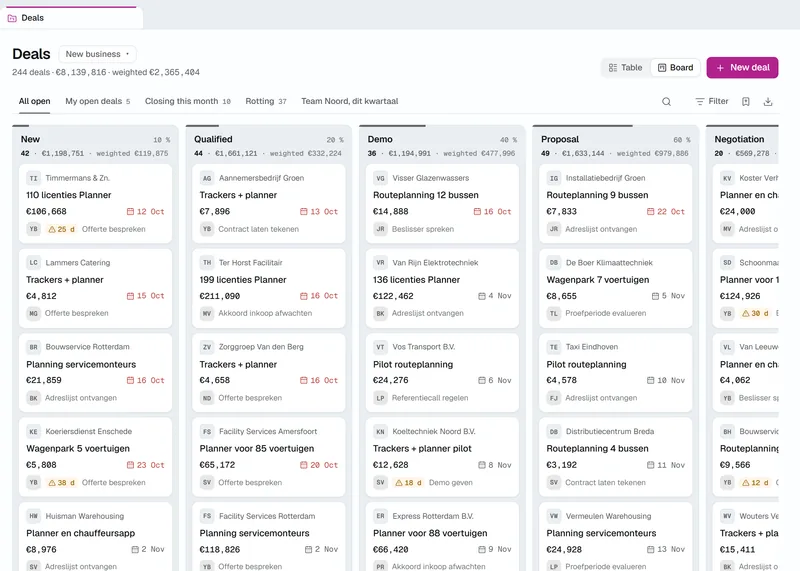Click Contract laten tekenen on the Aannemersbedrijf Groen card
Image resolution: width=800 pixels, height=571 pixels.
point(259,229)
